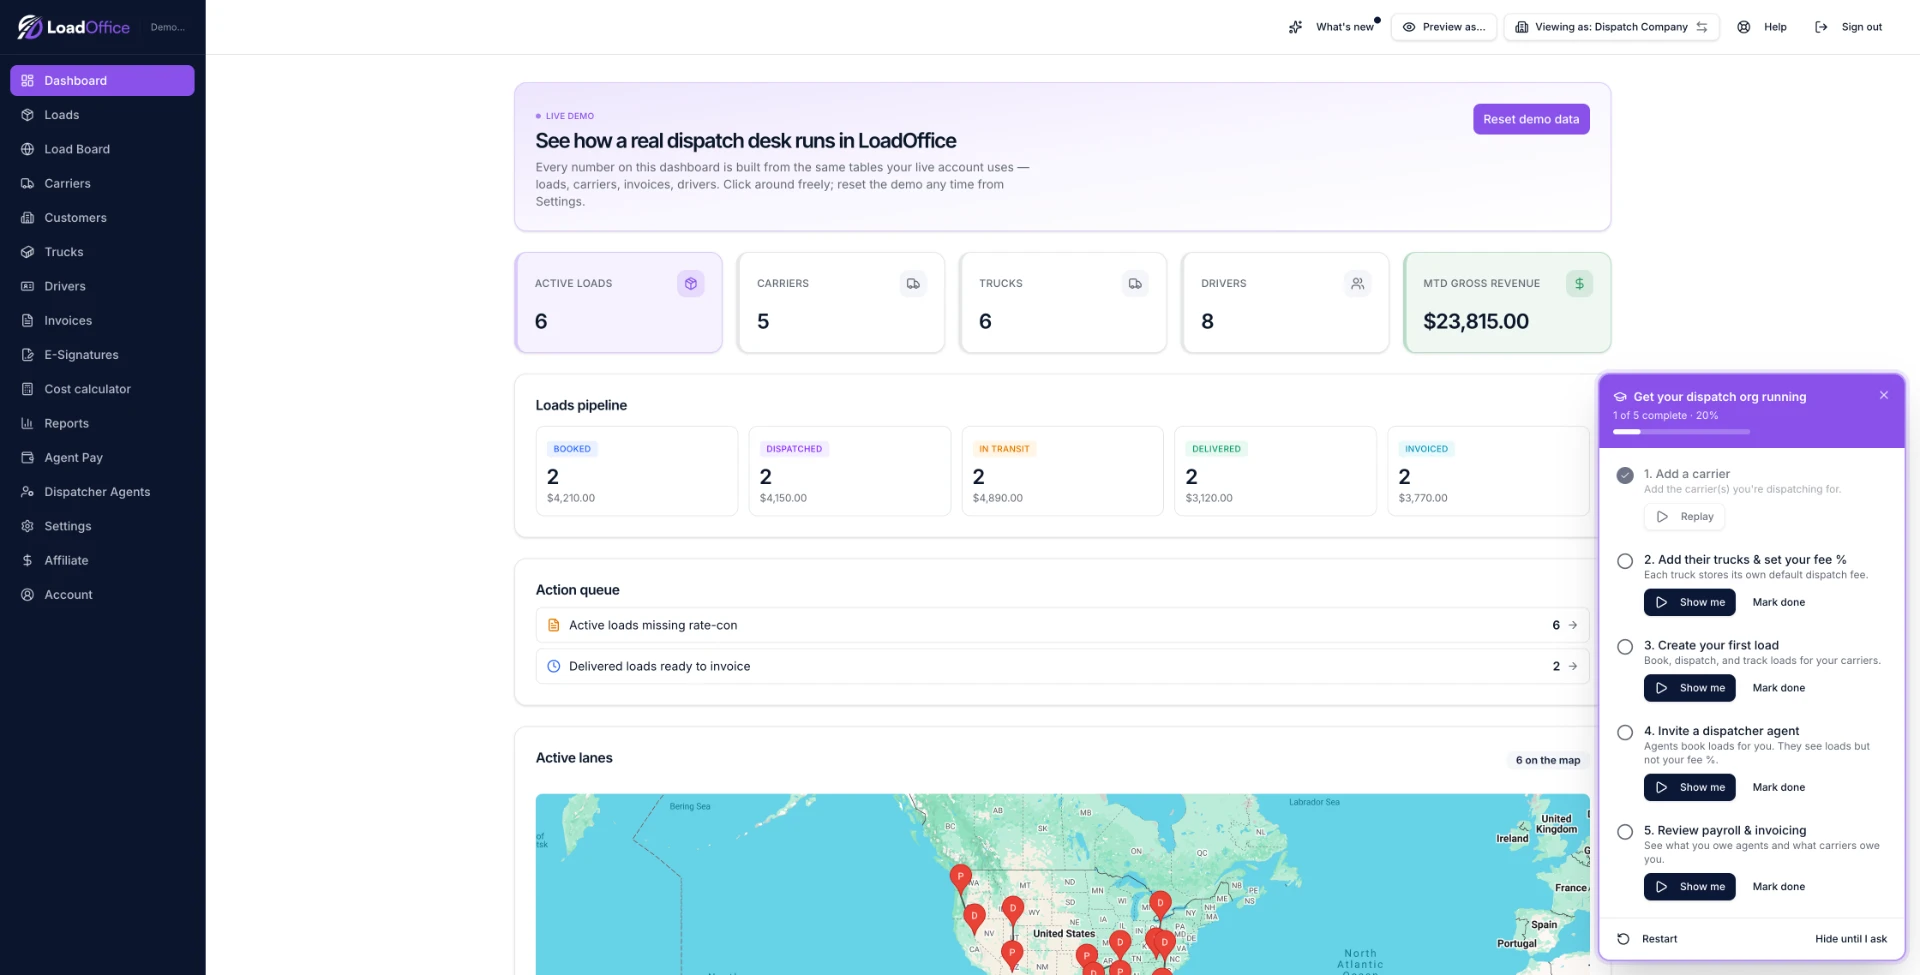This screenshot has width=1920, height=975.
Task: Check the Invite a dispatcher agent circle
Action: [x=1625, y=733]
